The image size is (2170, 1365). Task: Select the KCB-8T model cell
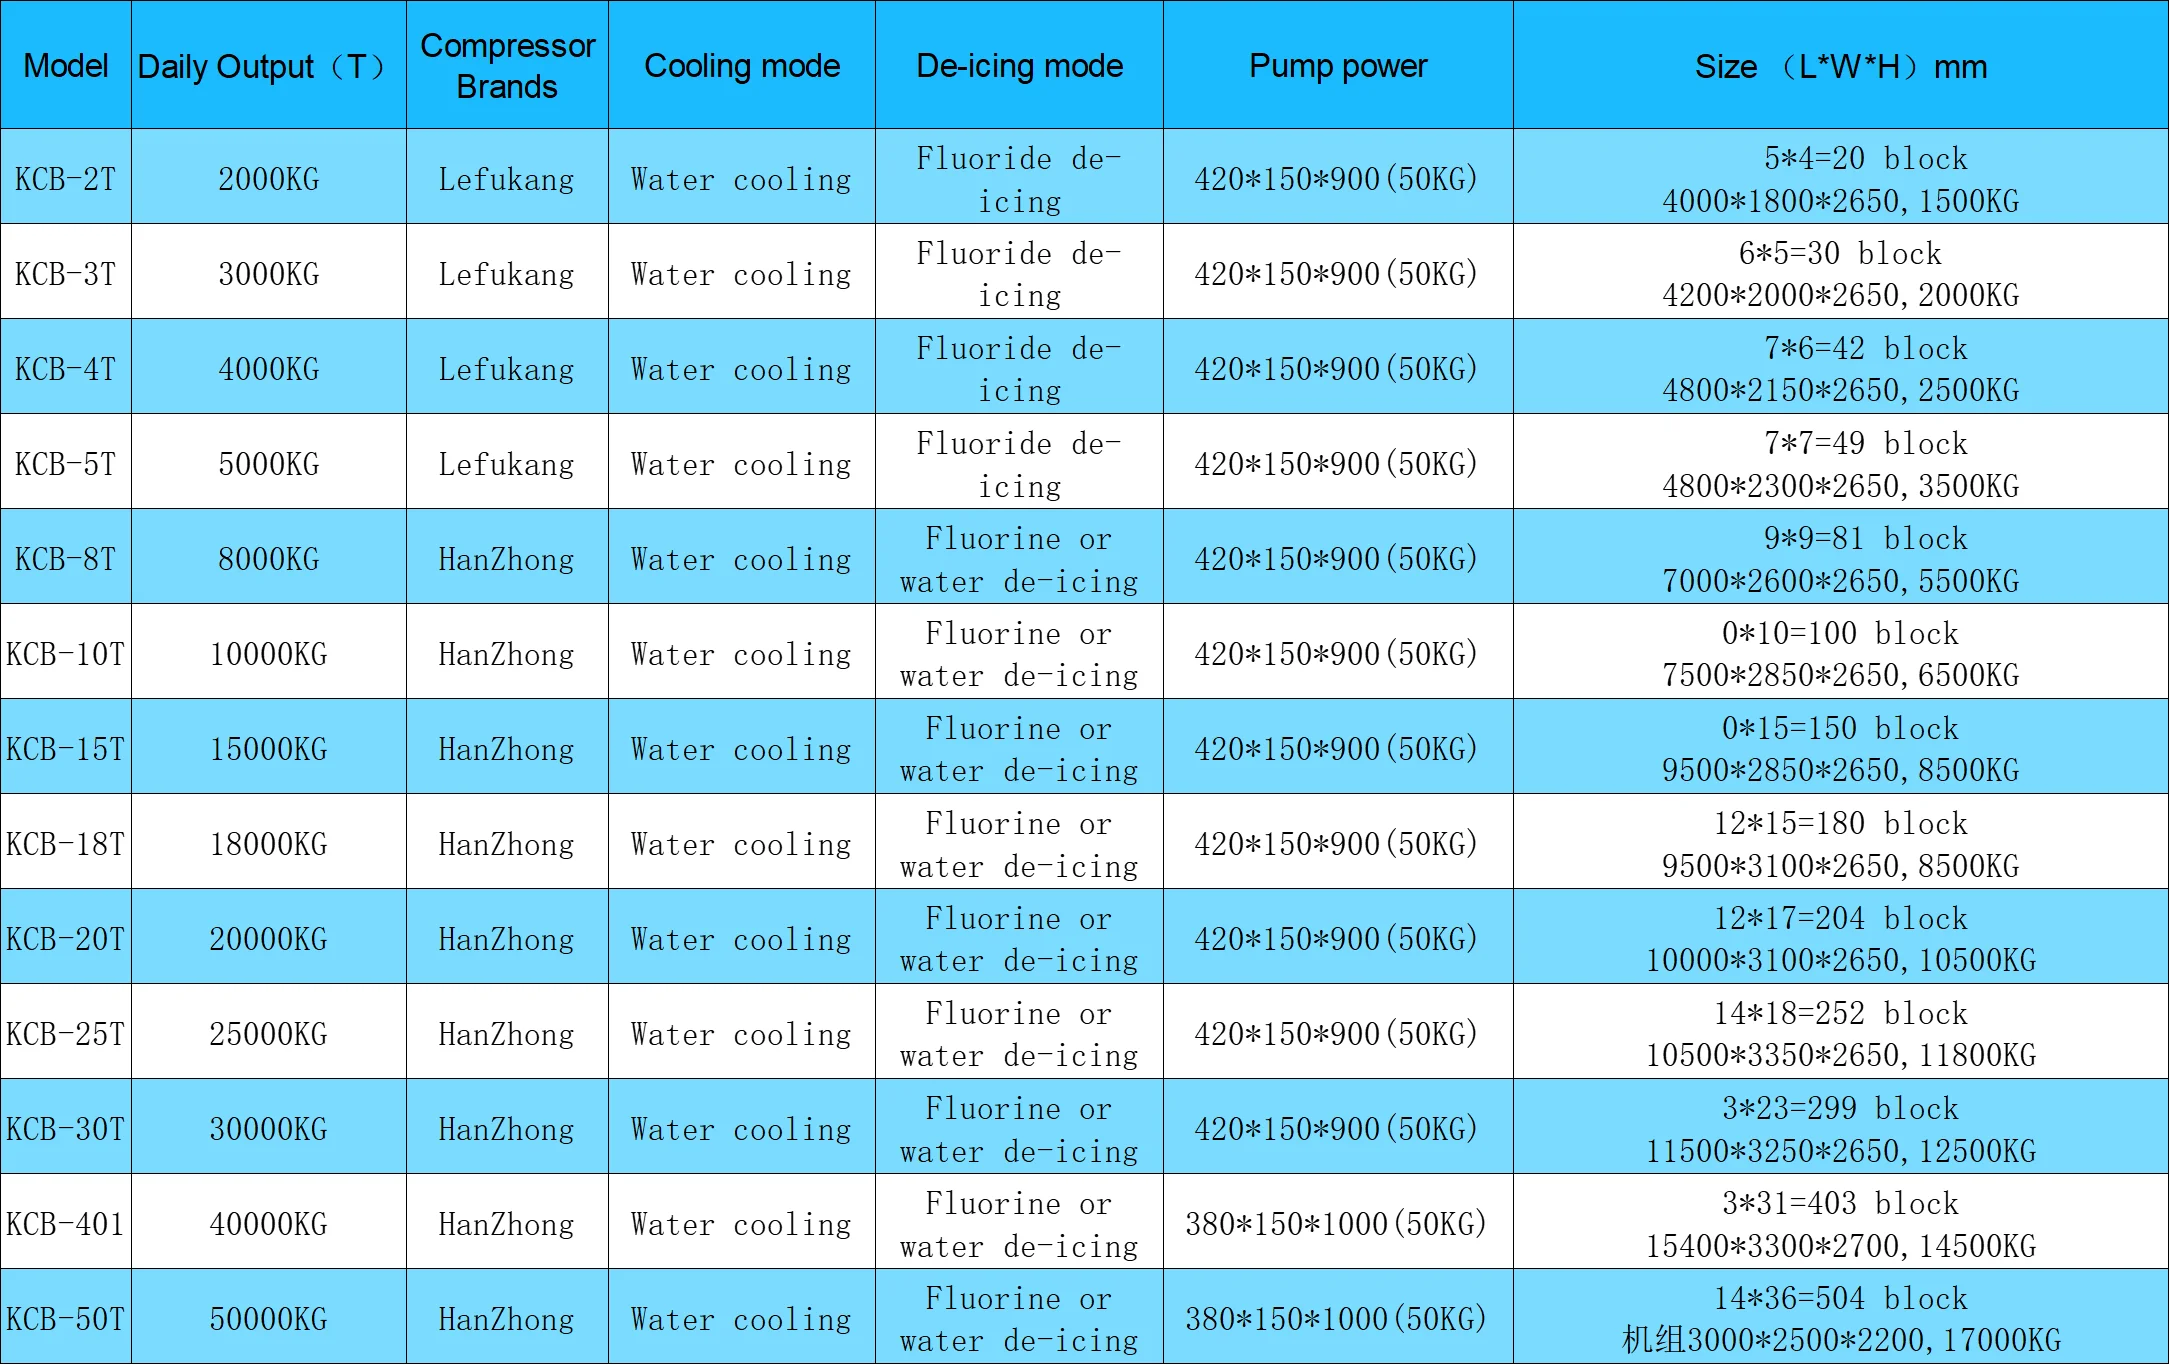(65, 559)
